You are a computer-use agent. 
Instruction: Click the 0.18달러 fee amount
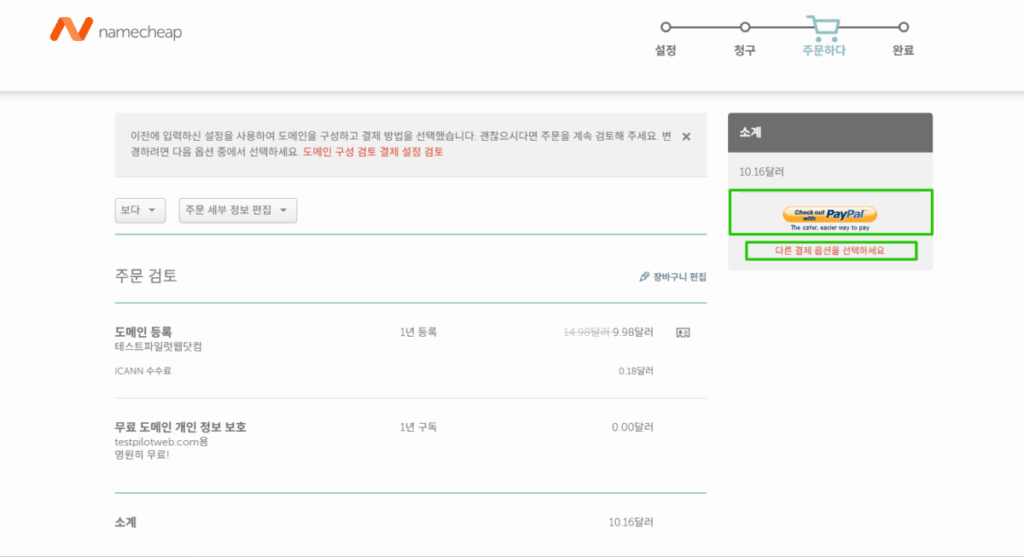(636, 371)
